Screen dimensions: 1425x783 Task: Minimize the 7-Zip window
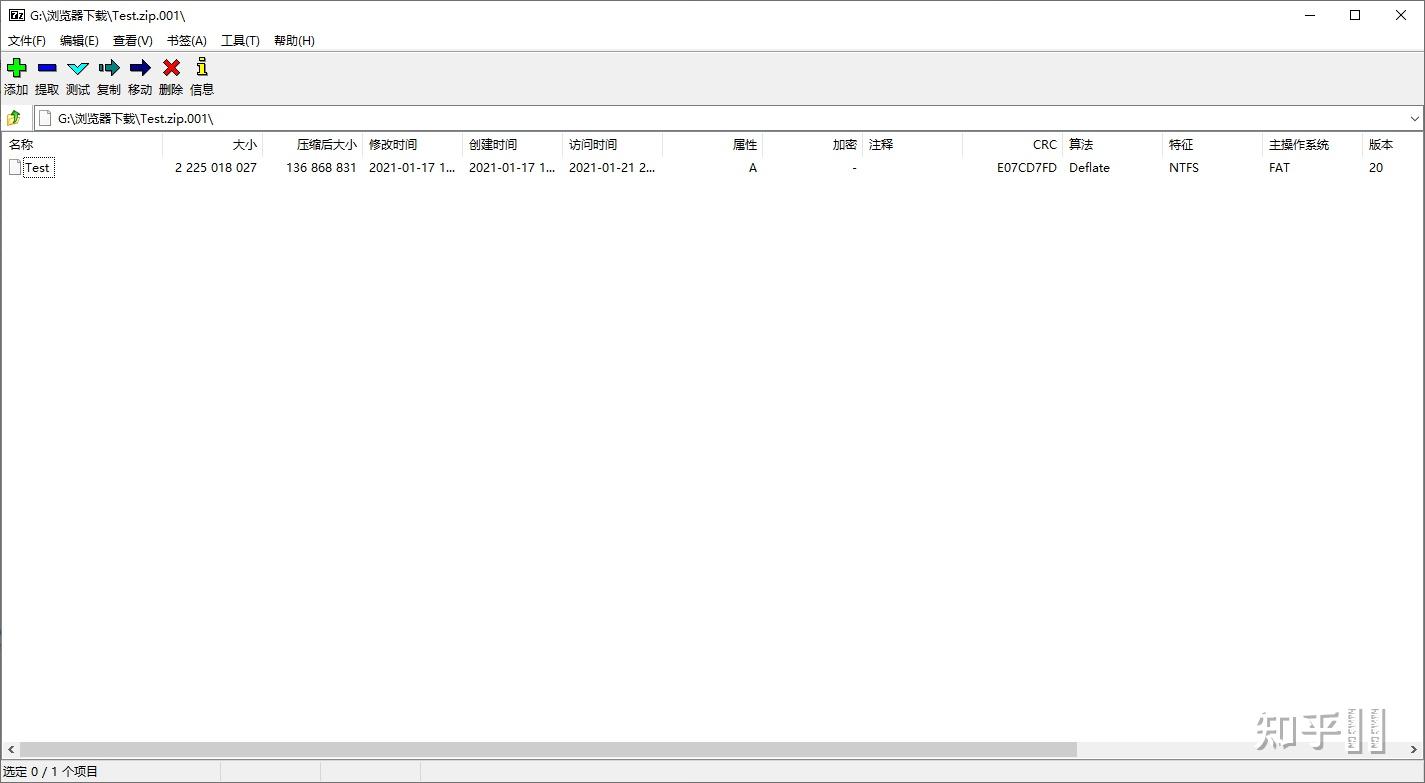coord(1310,15)
